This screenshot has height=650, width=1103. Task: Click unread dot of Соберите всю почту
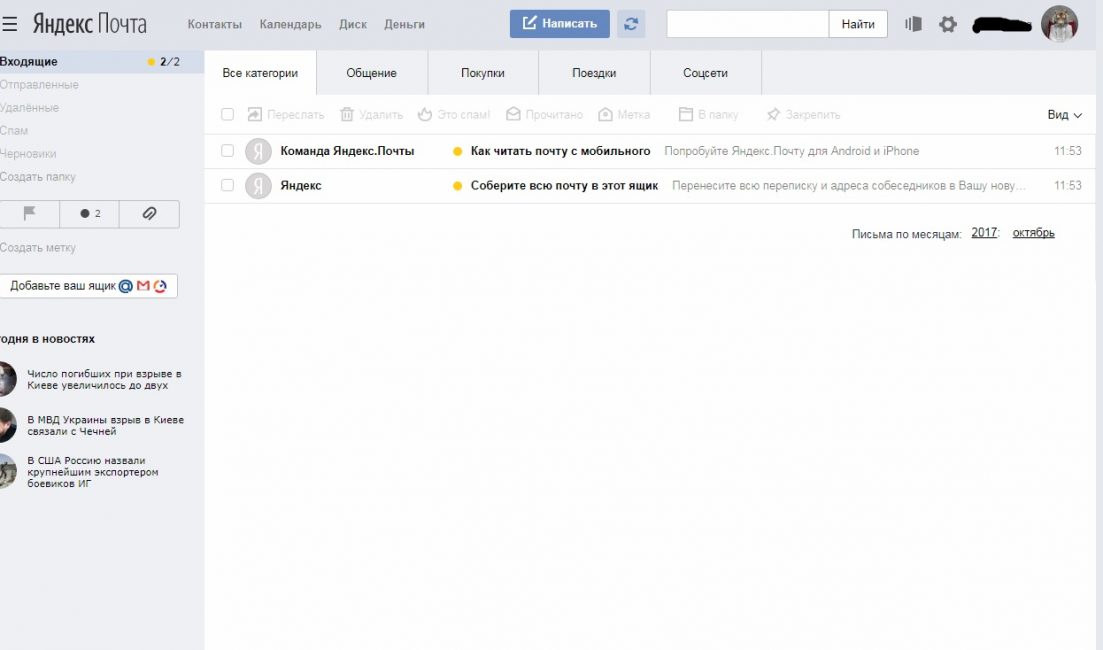click(457, 186)
